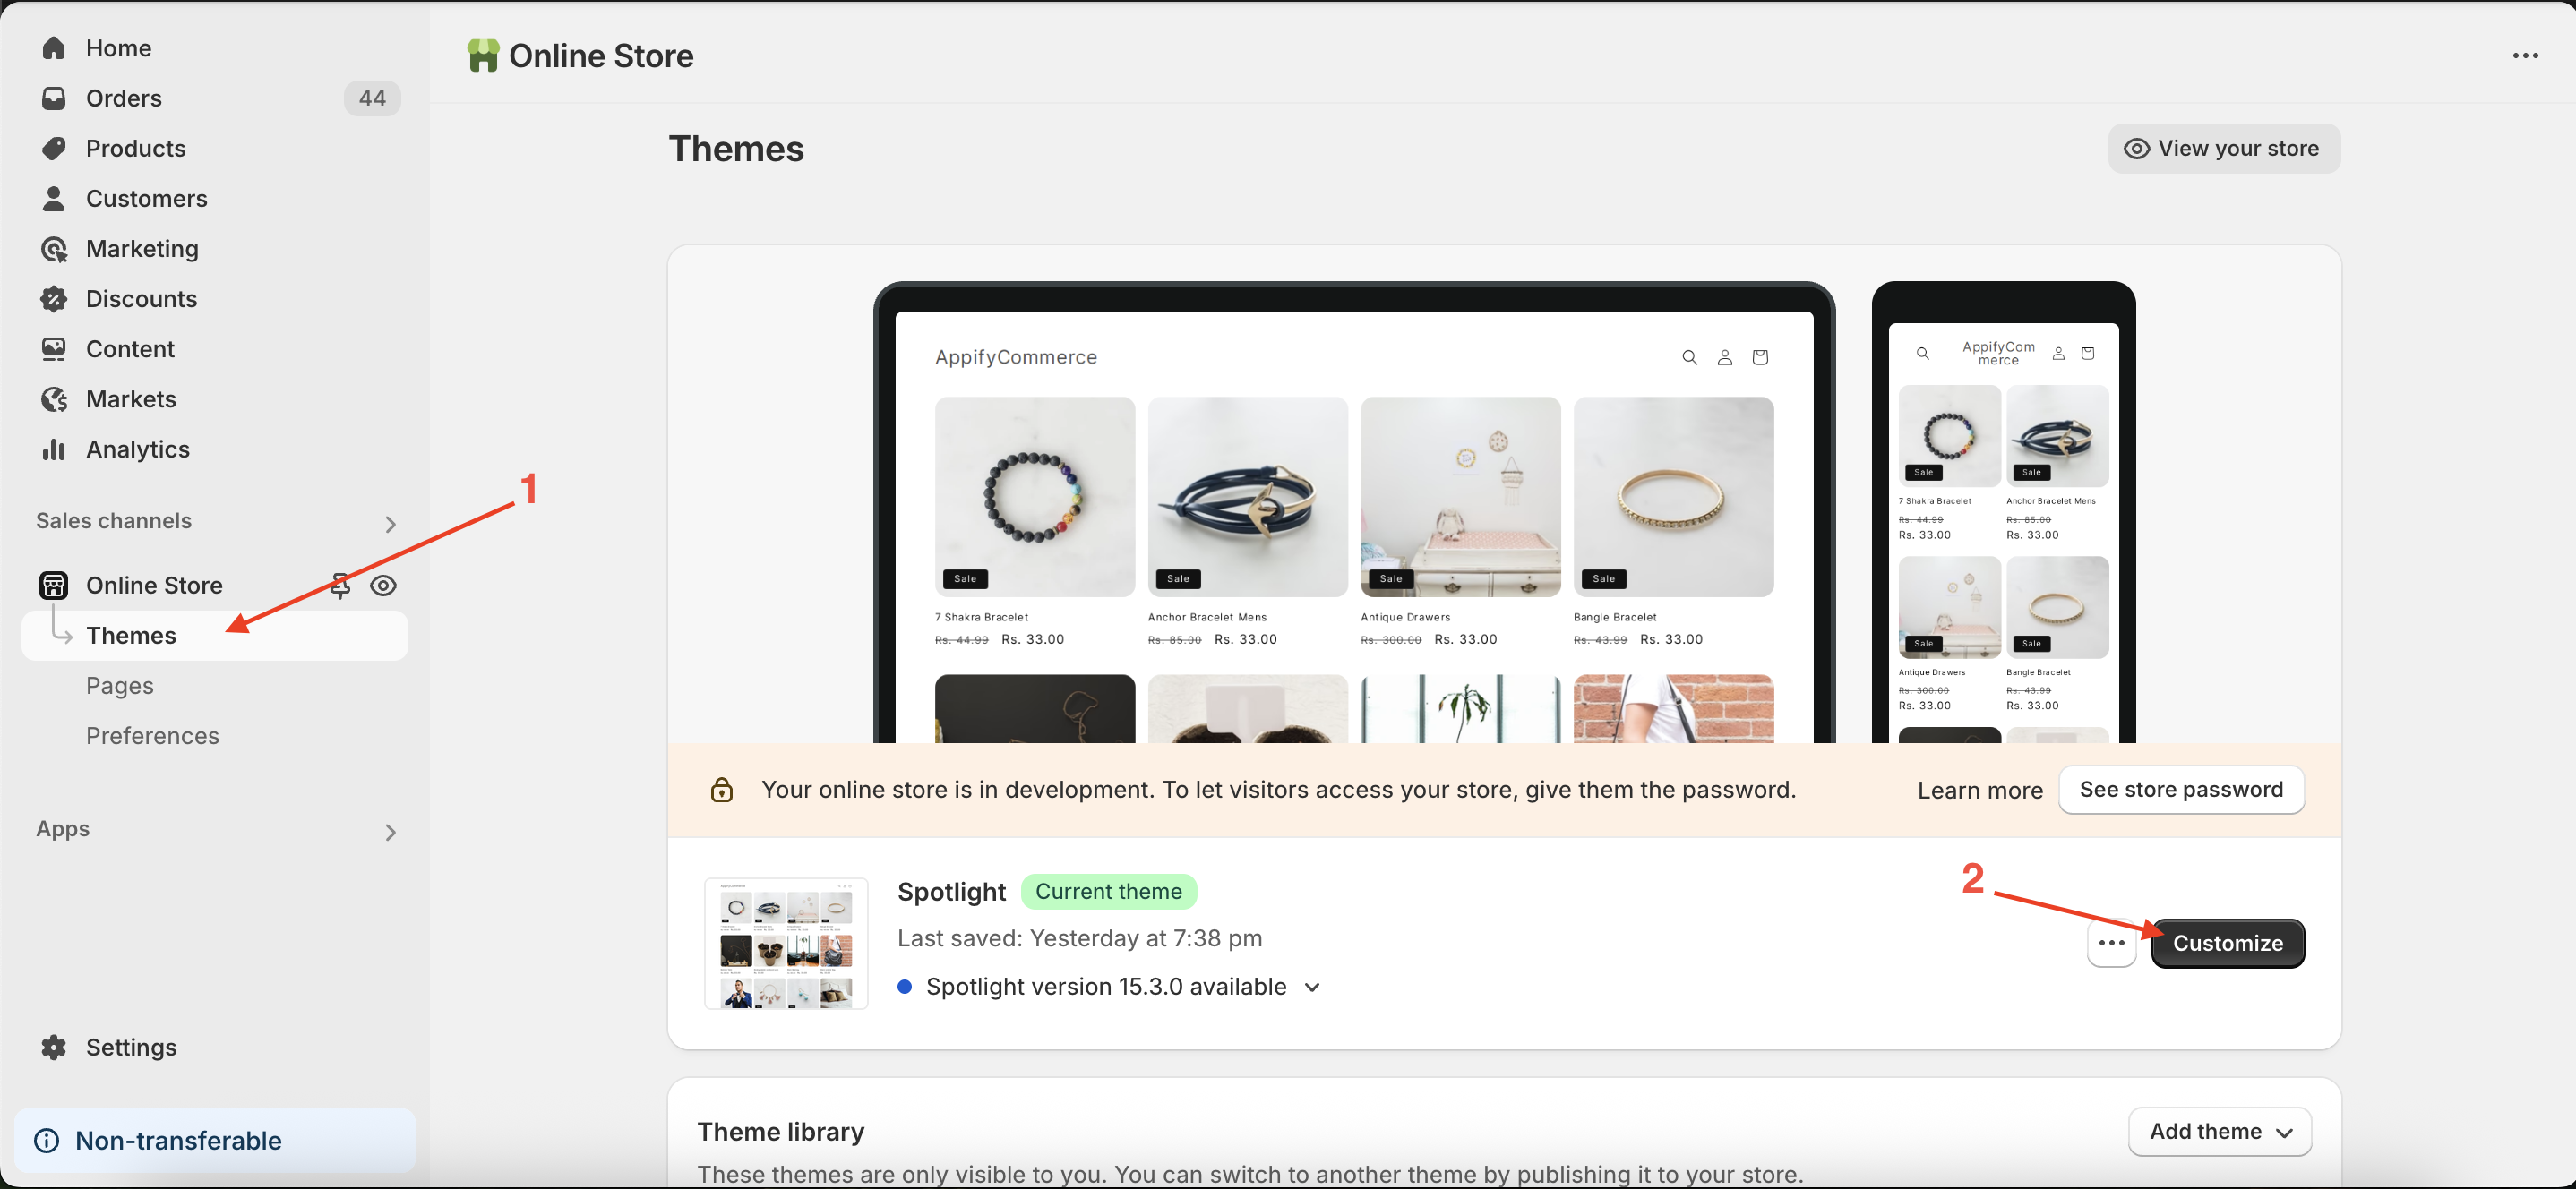Click the Marketing target icon
The height and width of the screenshot is (1189, 2576).
point(54,248)
